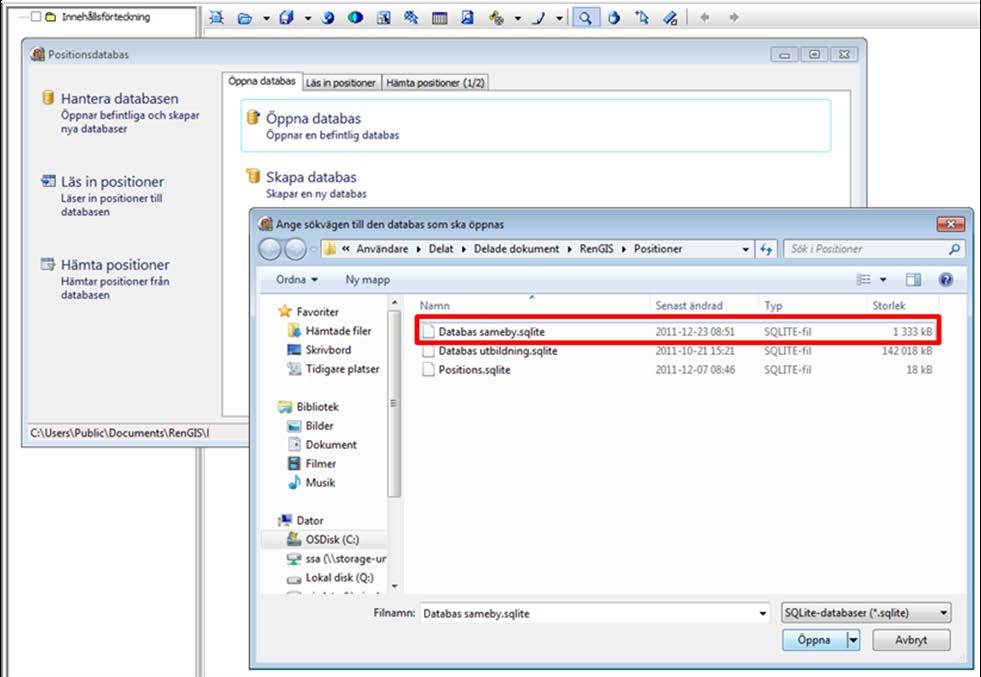Select Läs in positioner in the left panel

[103, 196]
